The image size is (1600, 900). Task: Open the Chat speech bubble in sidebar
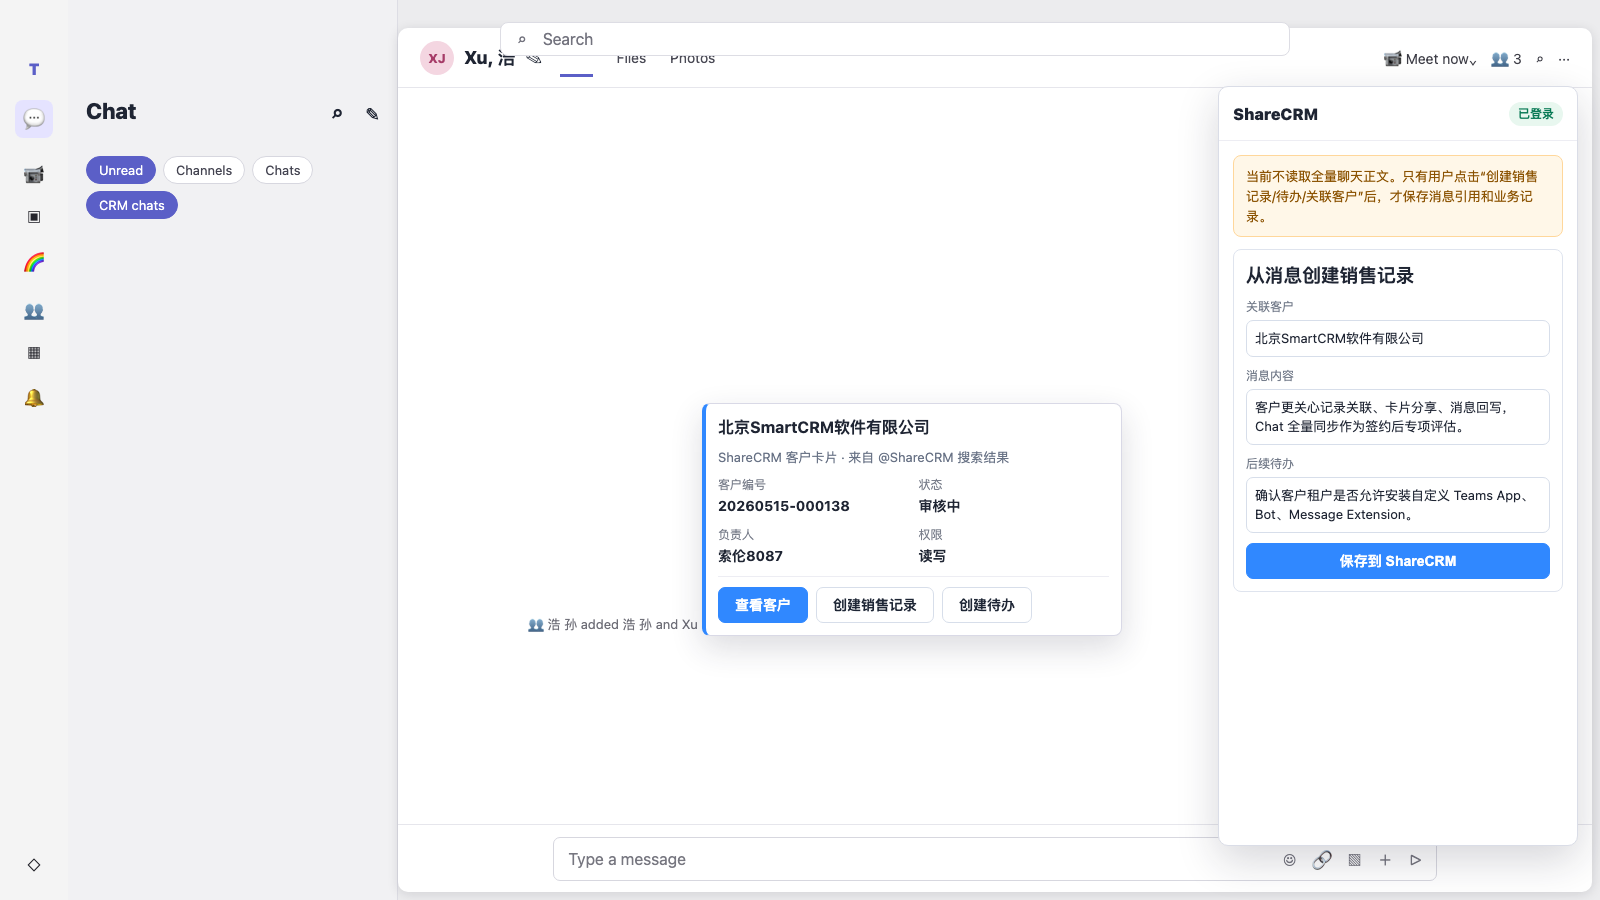[x=34, y=118]
